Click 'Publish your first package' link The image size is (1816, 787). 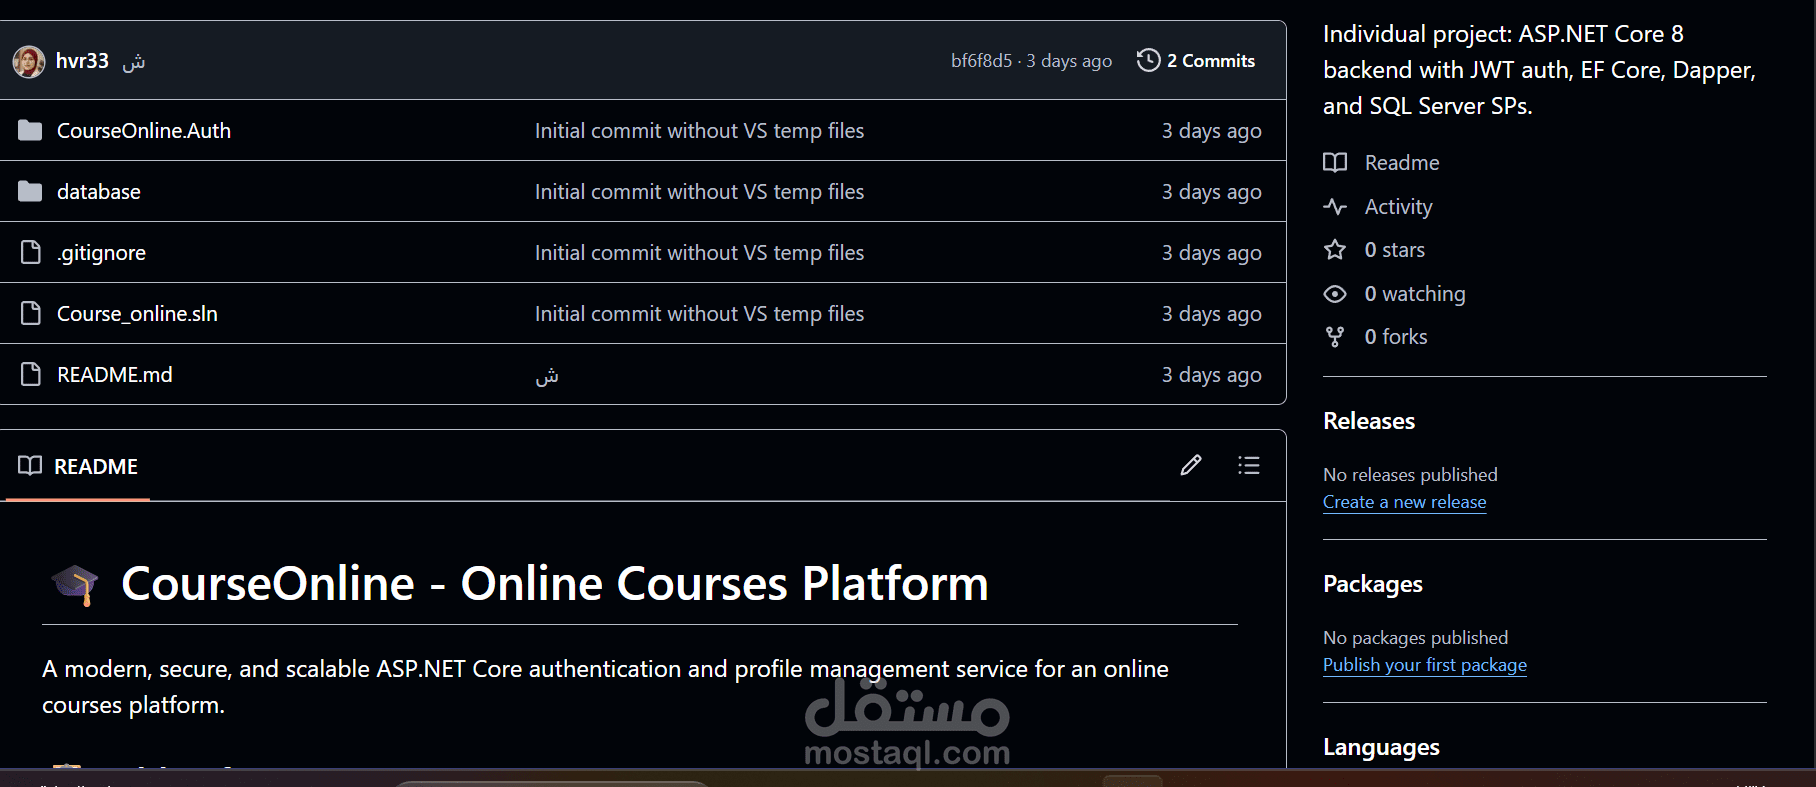click(x=1424, y=665)
